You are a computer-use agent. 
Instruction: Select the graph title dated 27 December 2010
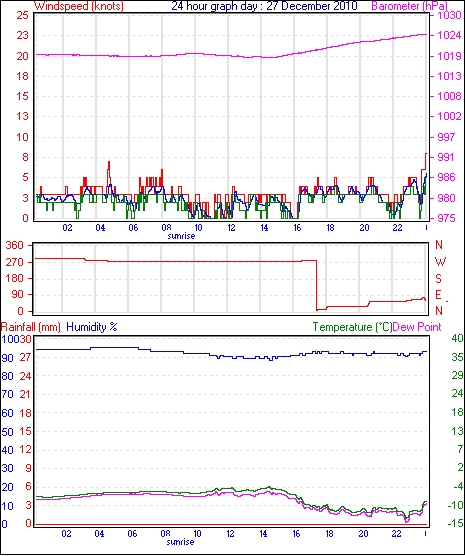point(265,6)
